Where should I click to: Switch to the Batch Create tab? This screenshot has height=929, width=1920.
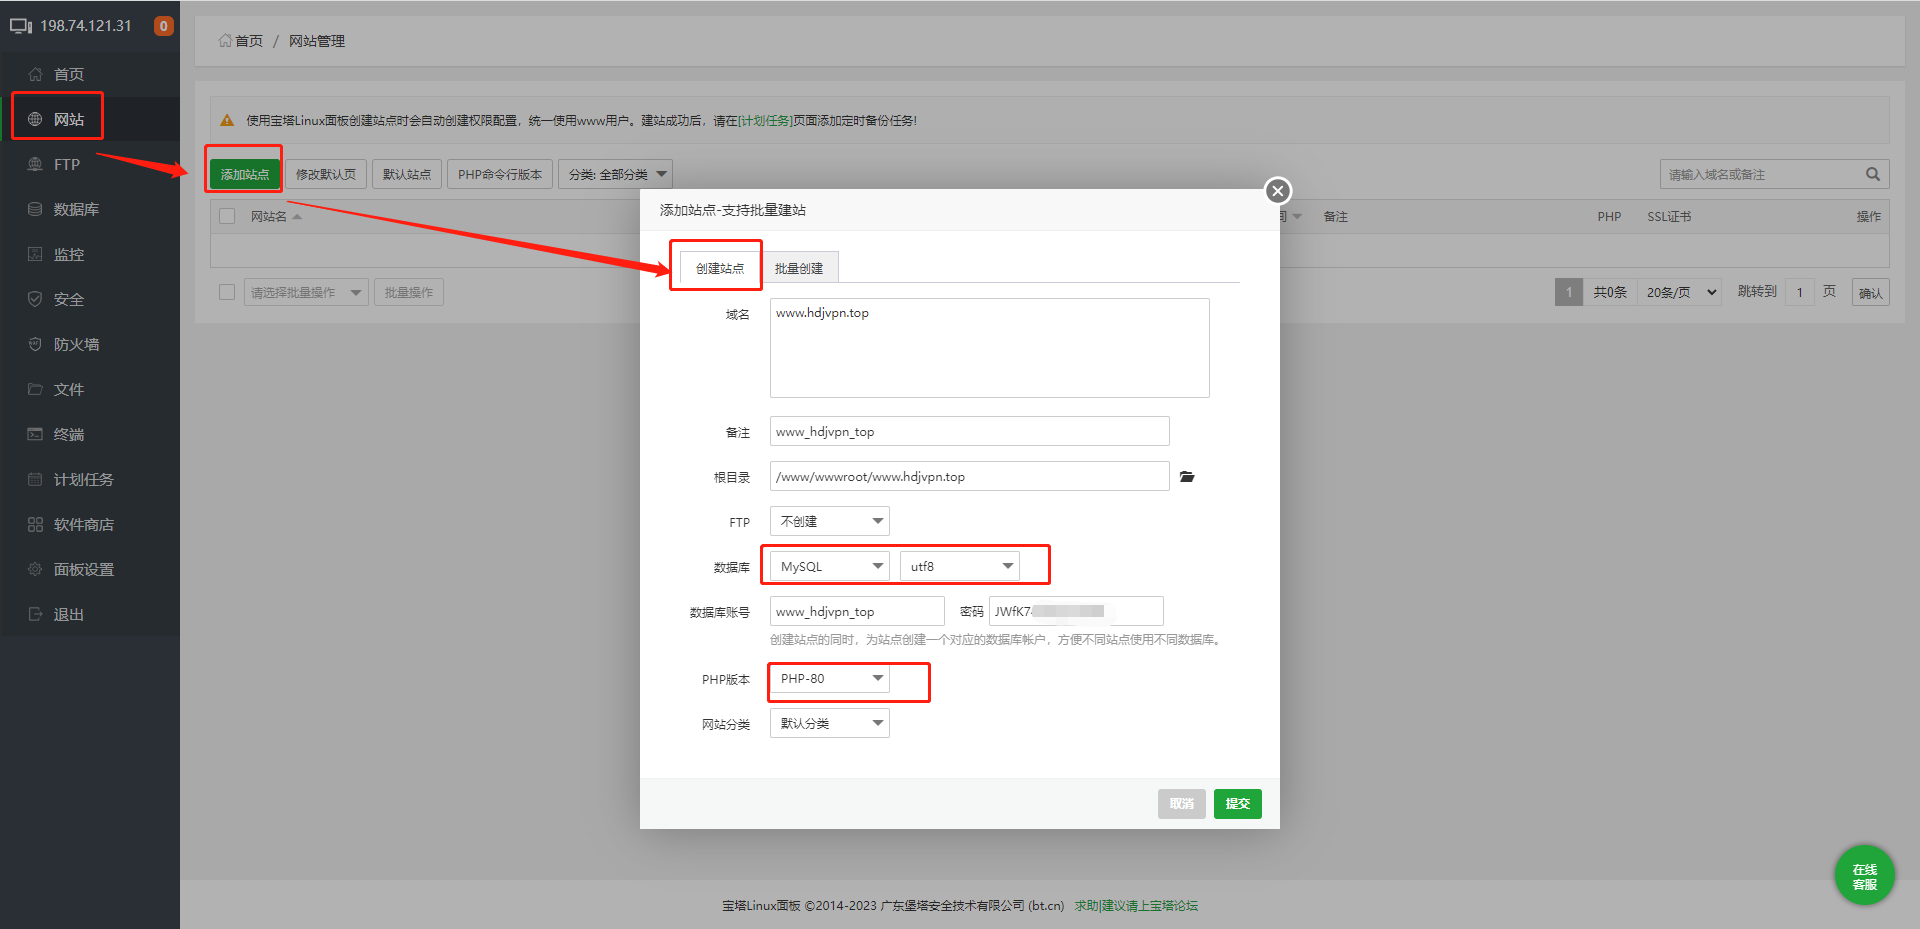[799, 268]
